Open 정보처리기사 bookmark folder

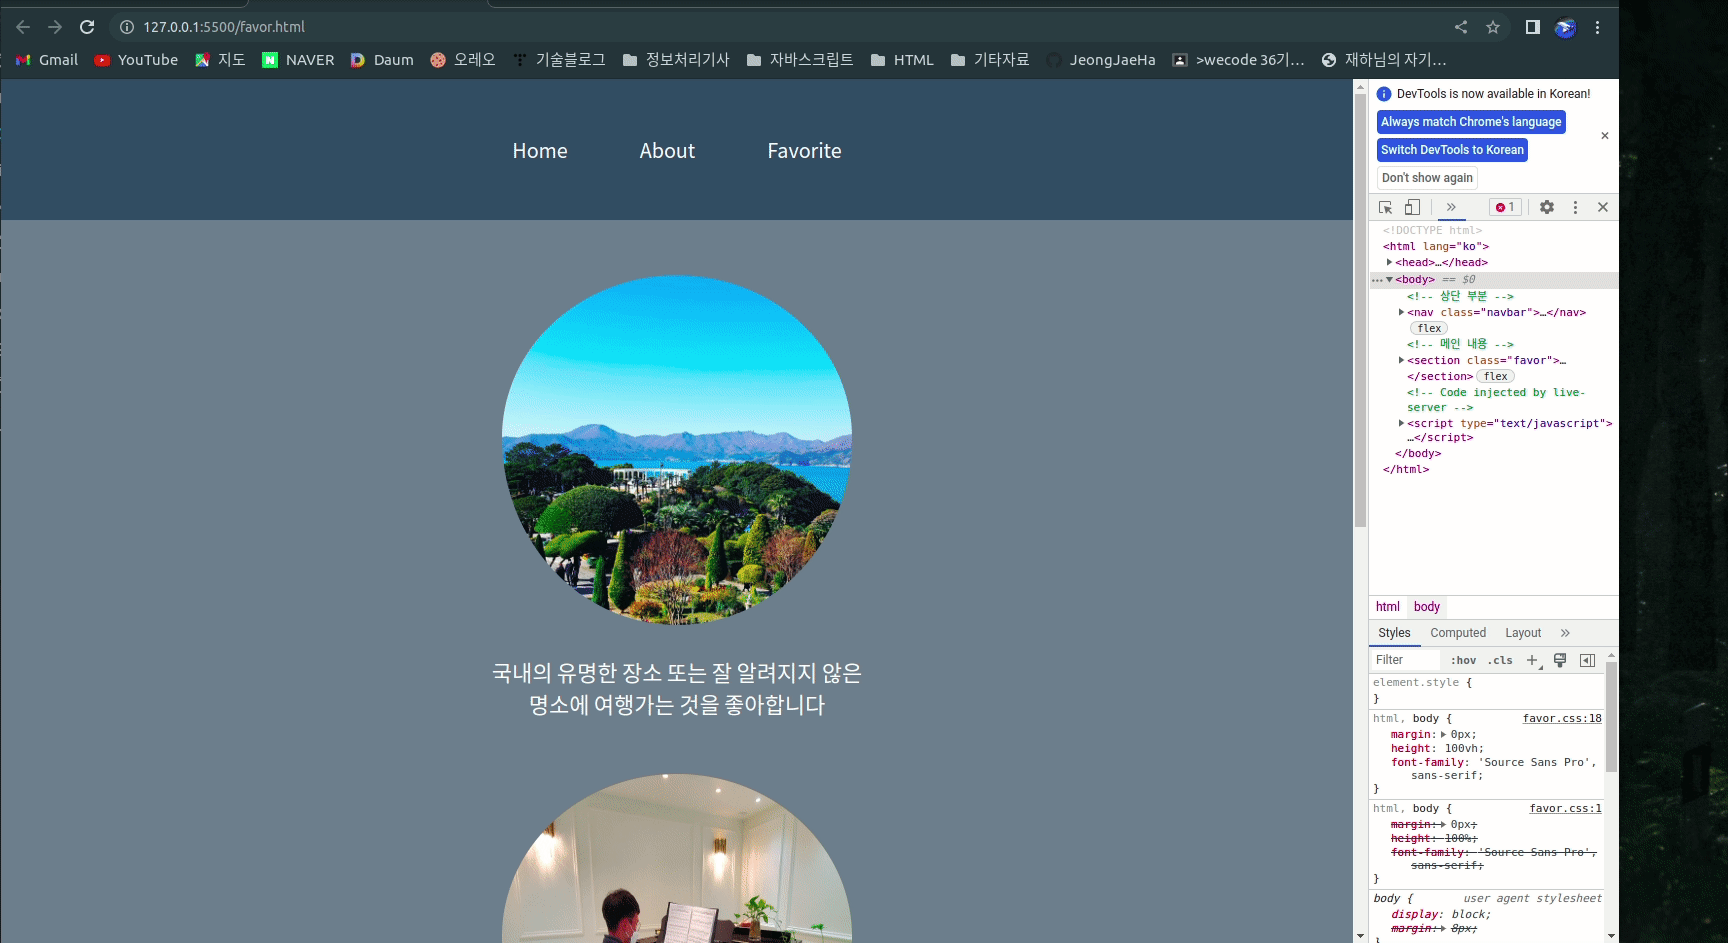[676, 60]
